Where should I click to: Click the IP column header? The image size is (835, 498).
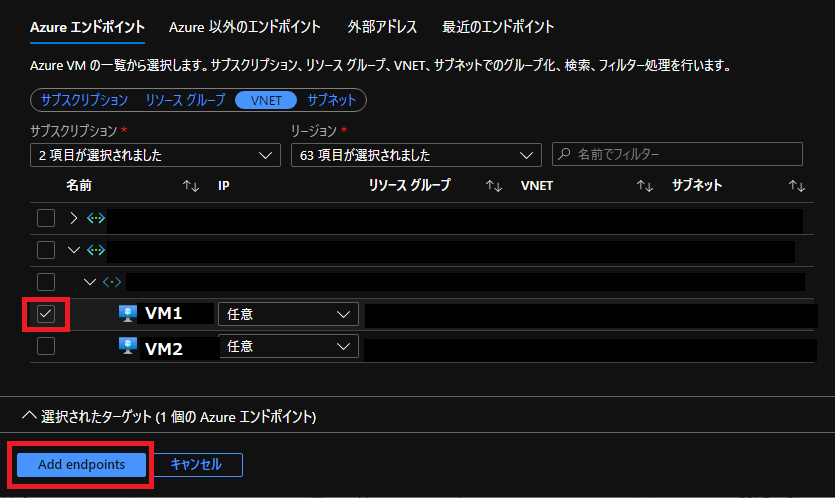(224, 186)
